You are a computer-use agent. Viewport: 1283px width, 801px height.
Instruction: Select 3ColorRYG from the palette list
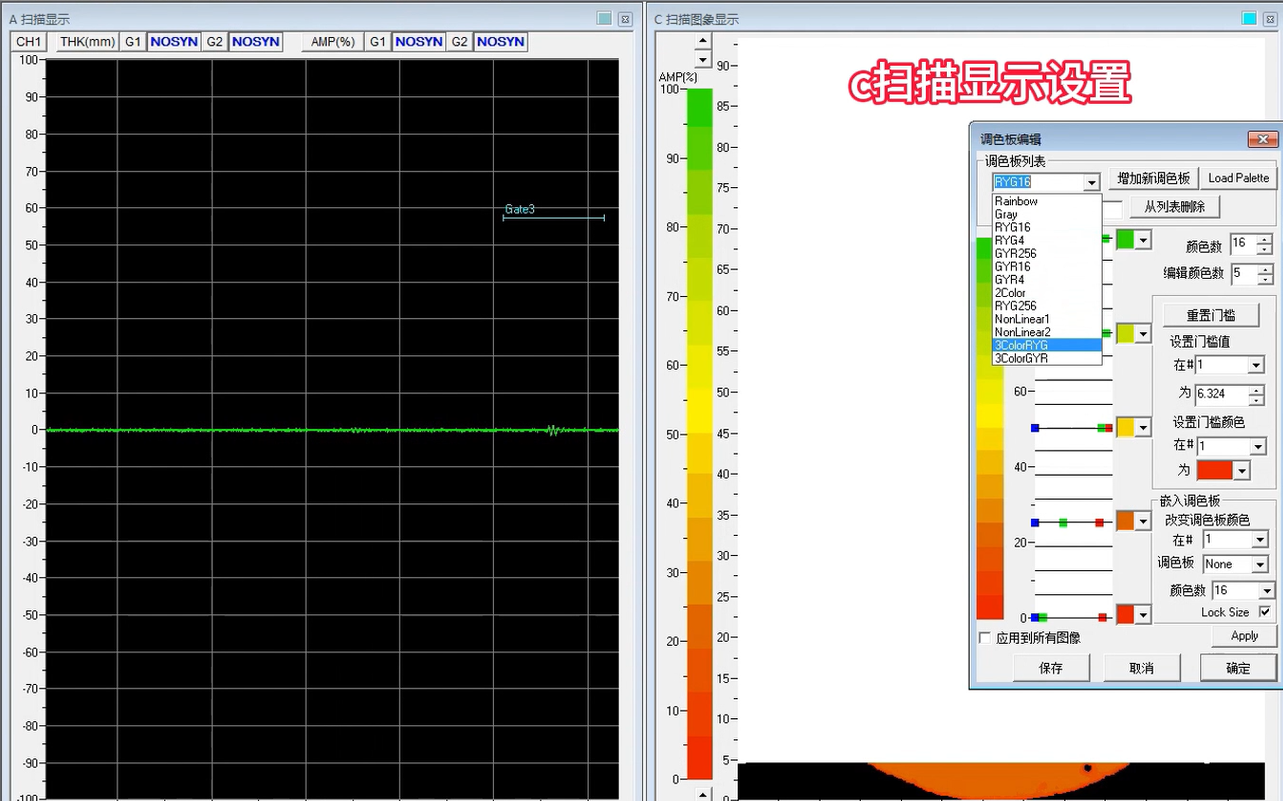(x=1046, y=345)
